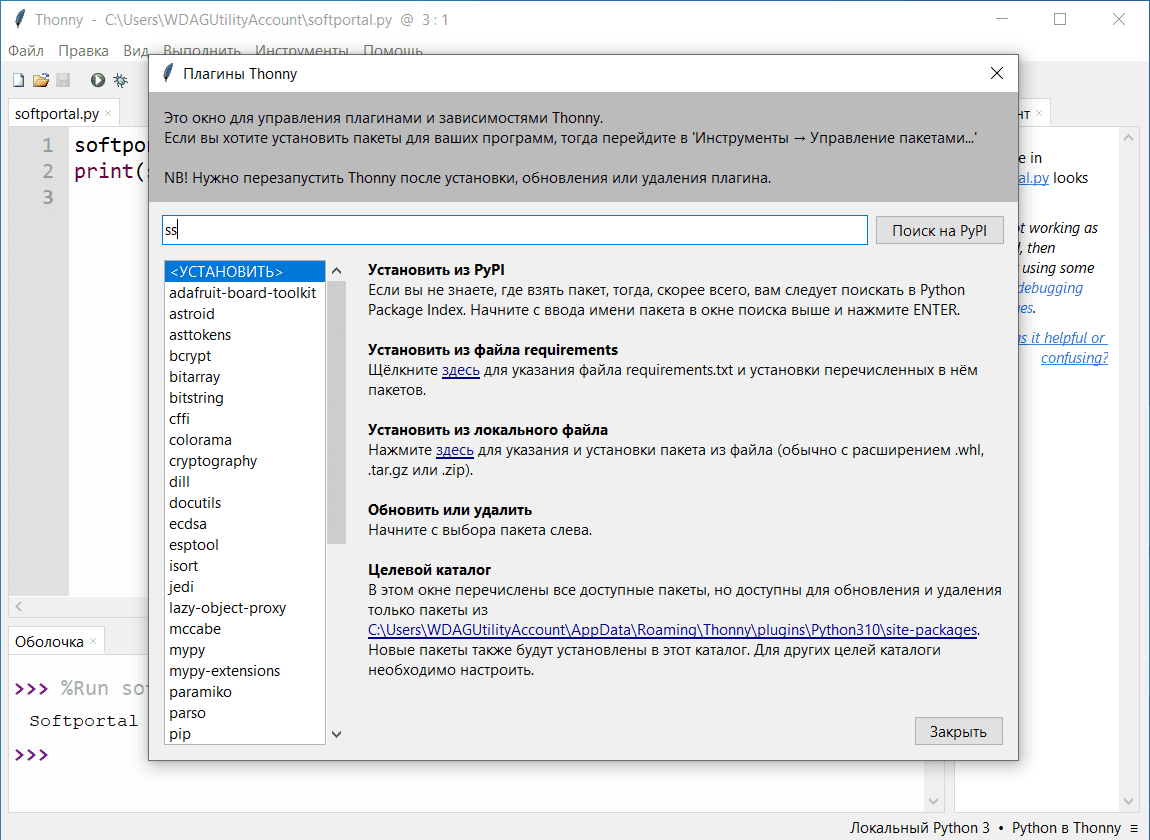1150x840 pixels.
Task: Click the 'helpful or confusing?' feedback link
Action: pos(1063,348)
